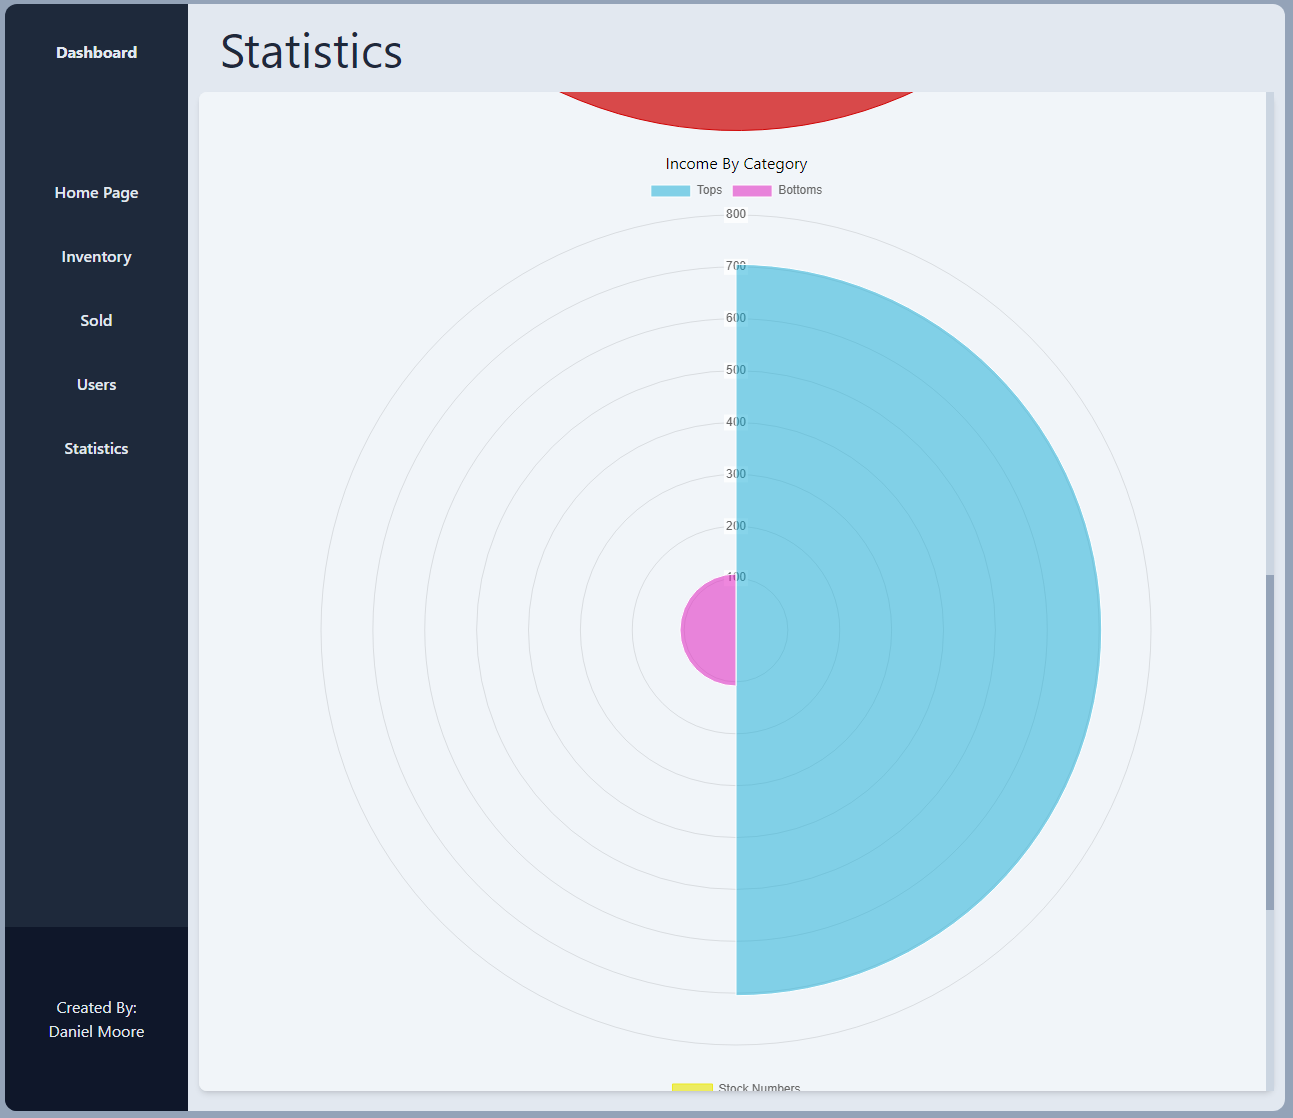Screen dimensions: 1293x1118
Task: Toggle the yellow Stock Numbers legend box
Action: (692, 1087)
